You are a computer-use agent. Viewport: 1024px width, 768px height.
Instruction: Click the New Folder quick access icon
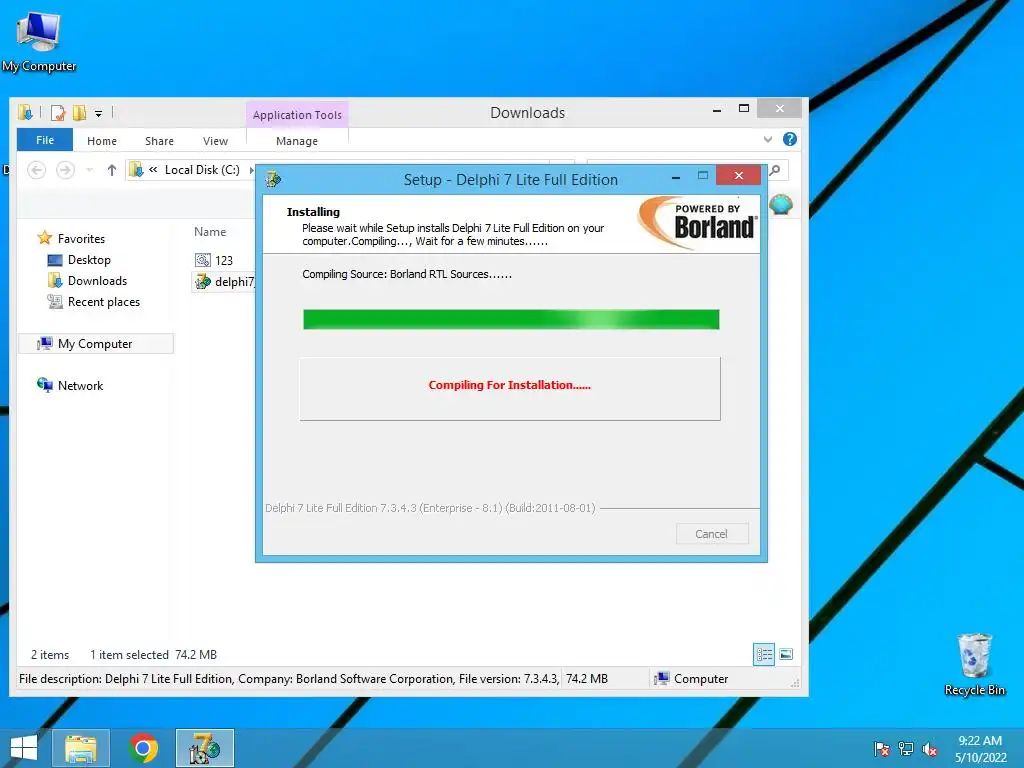pyautogui.click(x=79, y=113)
